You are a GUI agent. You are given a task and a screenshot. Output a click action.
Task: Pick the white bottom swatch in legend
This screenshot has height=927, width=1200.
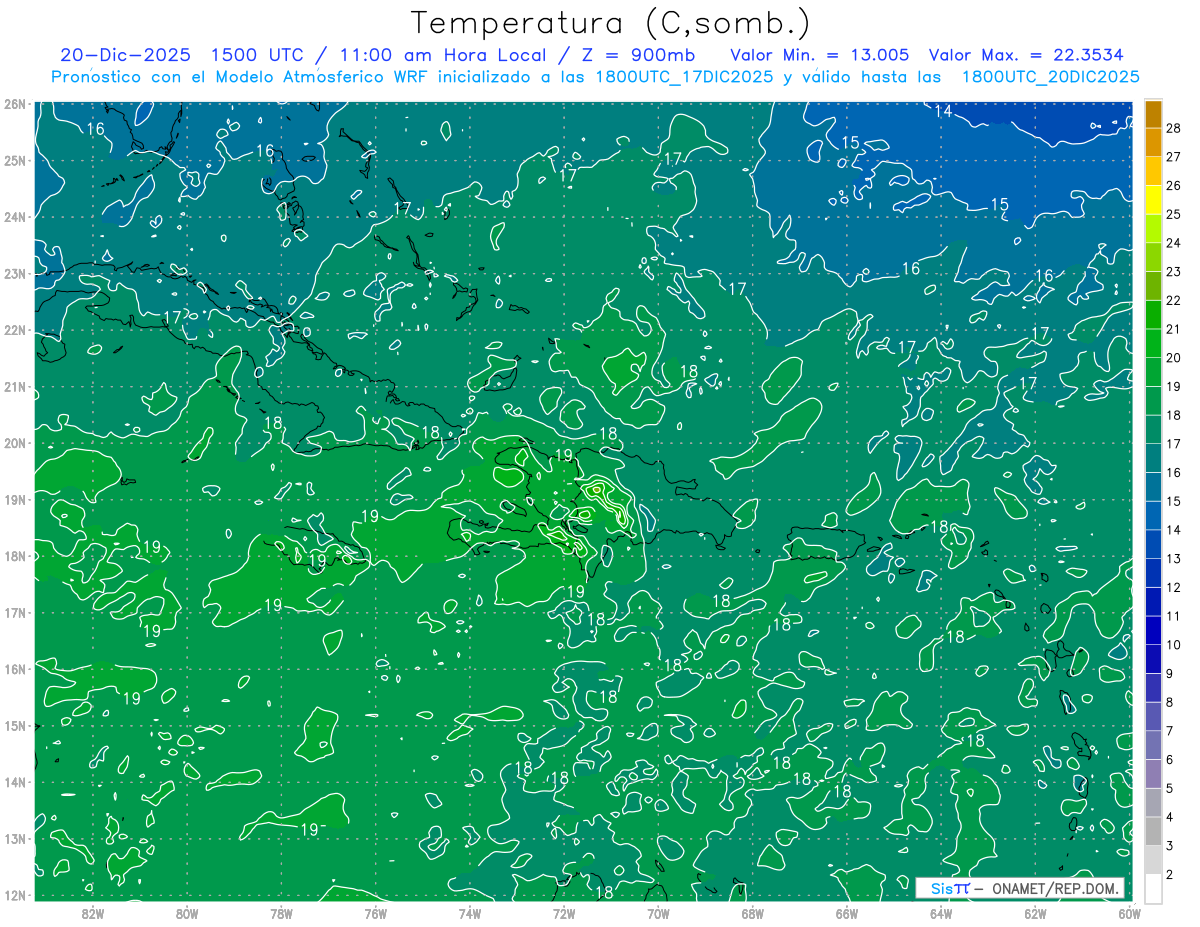point(1153,887)
